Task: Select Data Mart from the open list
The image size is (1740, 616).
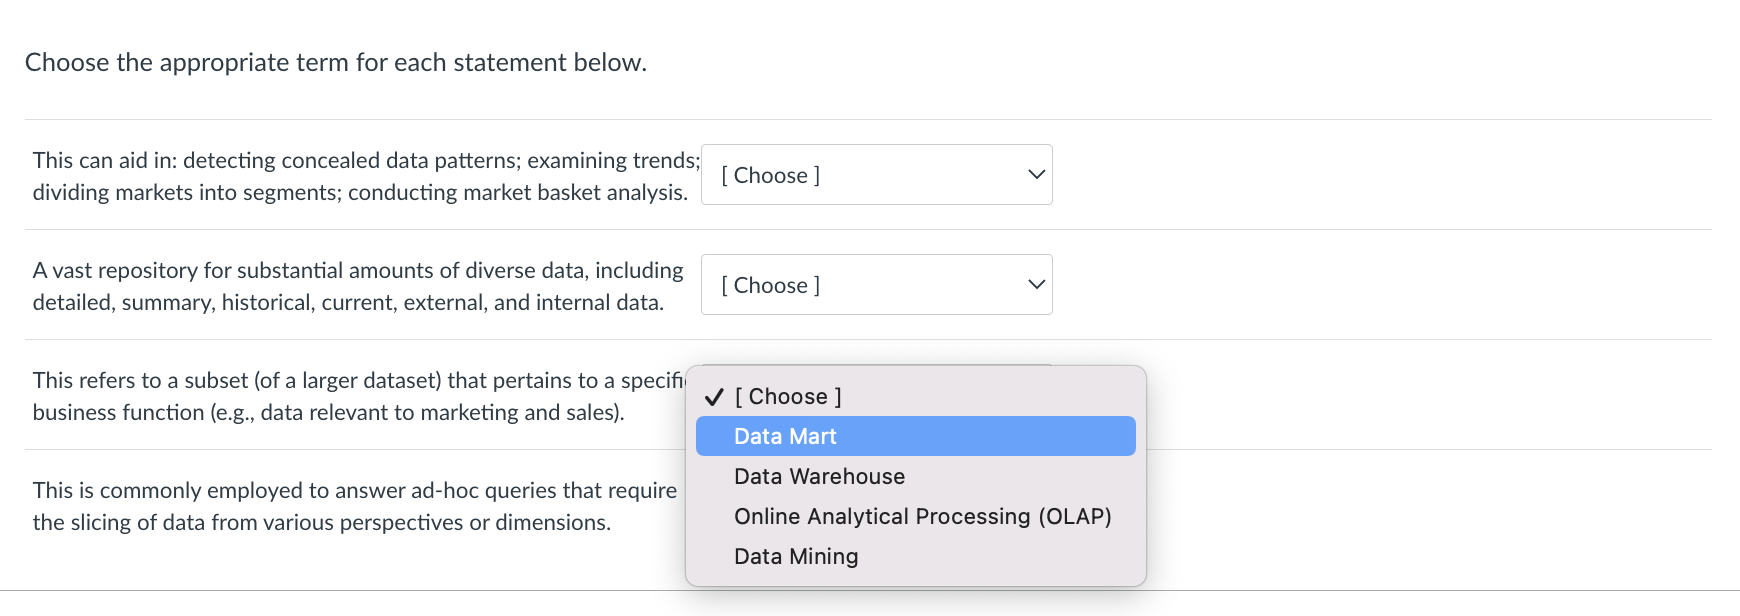Action: tap(785, 436)
